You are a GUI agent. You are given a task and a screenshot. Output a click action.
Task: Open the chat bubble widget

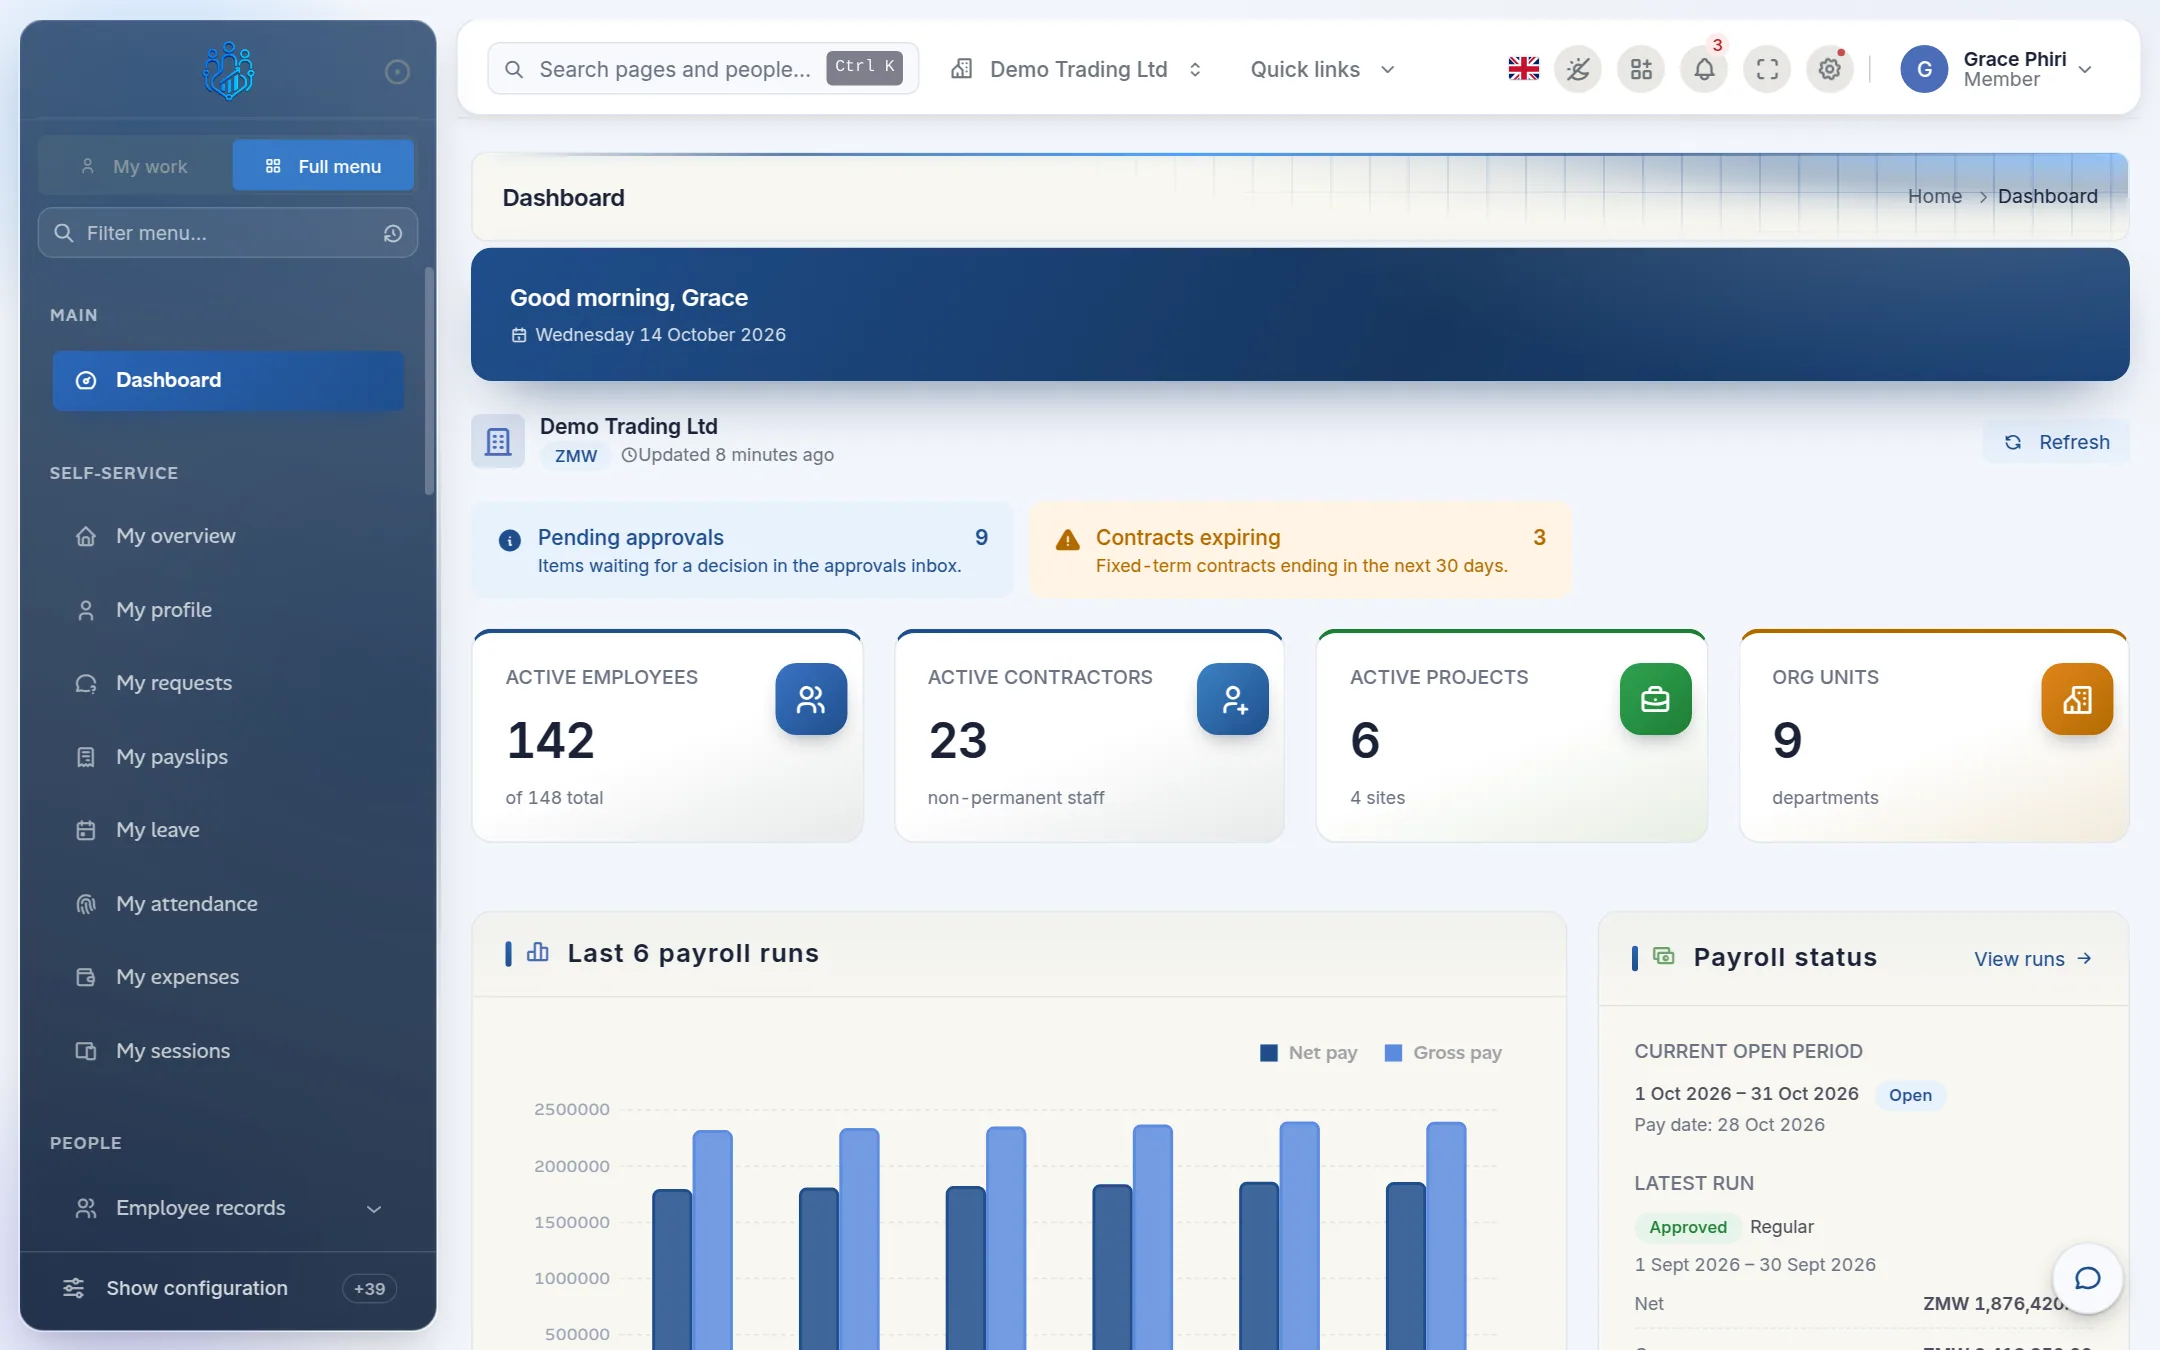2087,1278
